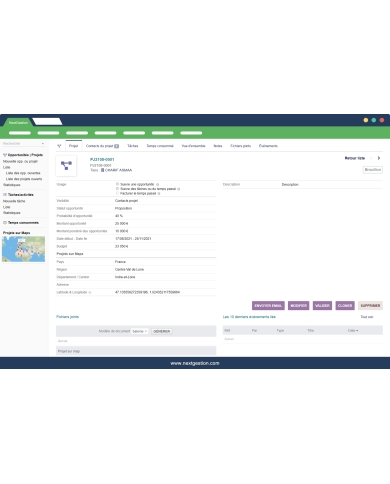390x484 pixels.
Task: Click the info icon after Suivre des tâches
Action: pos(179,189)
